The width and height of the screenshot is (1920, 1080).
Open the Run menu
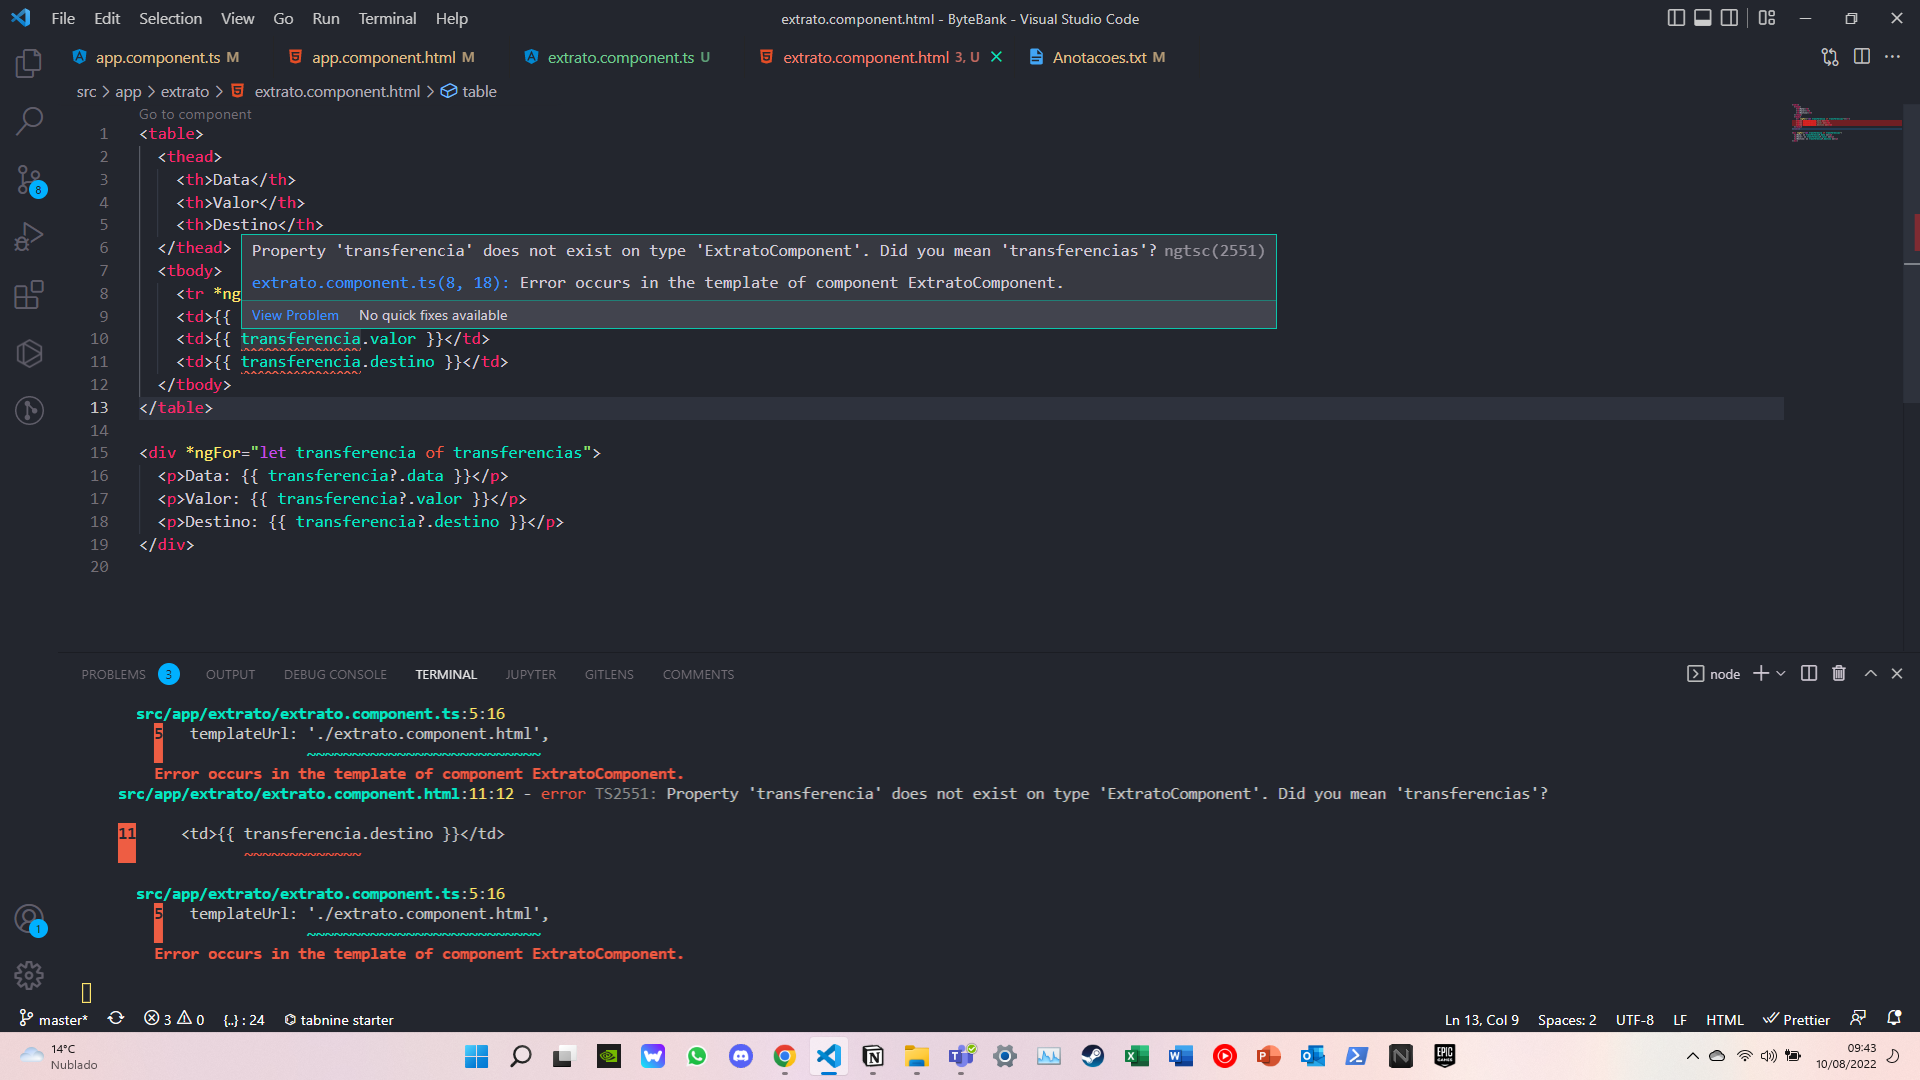point(325,18)
